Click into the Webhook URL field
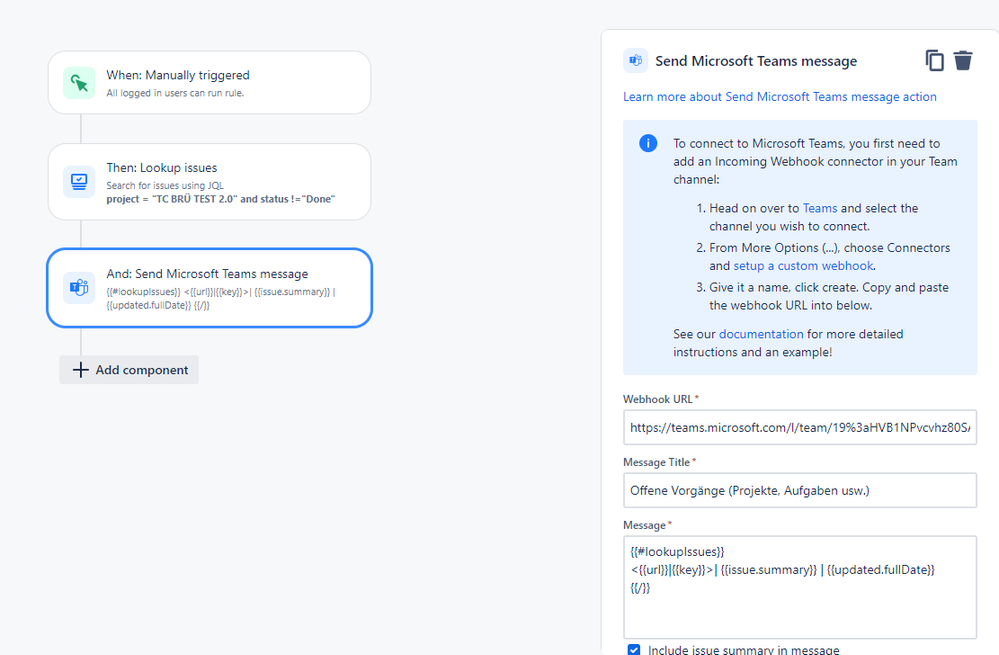Image resolution: width=999 pixels, height=655 pixels. [x=800, y=428]
